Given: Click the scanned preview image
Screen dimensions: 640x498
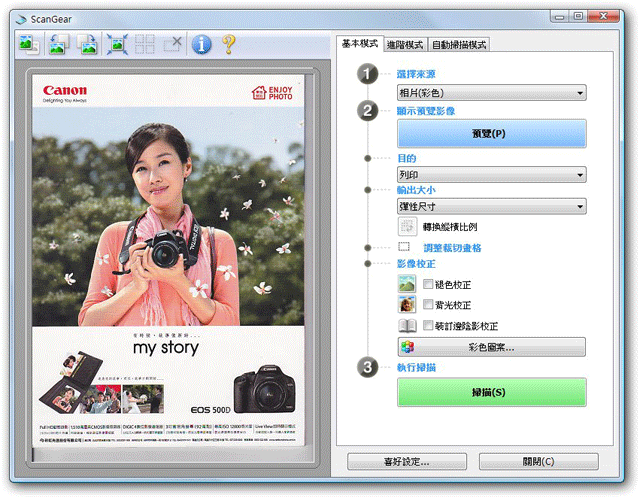Looking at the screenshot, I should [x=168, y=260].
